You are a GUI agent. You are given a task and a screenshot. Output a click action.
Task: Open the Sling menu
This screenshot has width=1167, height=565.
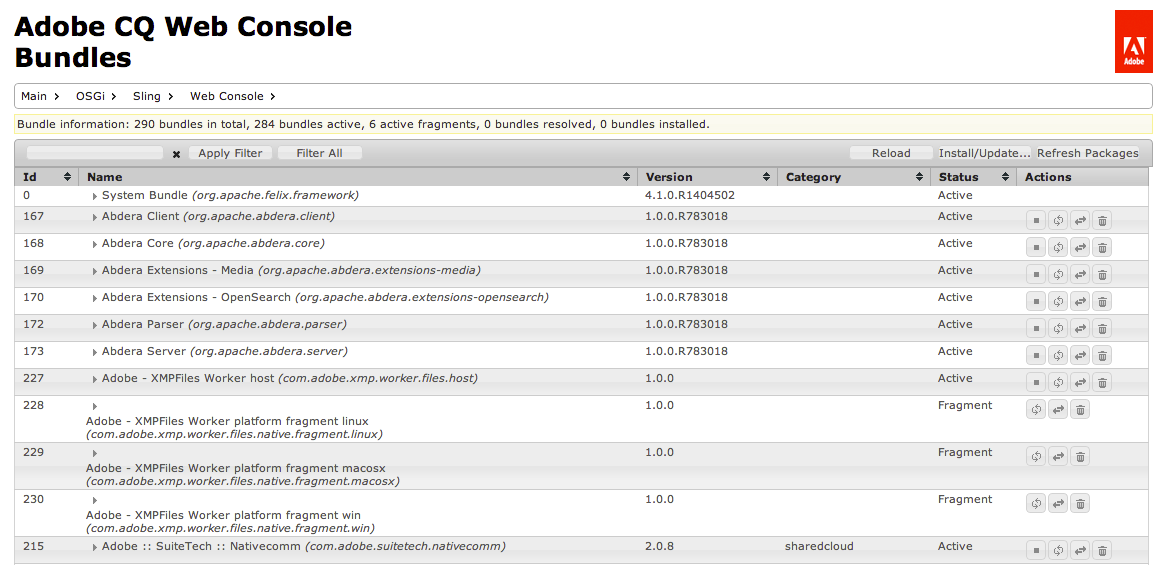tap(153, 96)
